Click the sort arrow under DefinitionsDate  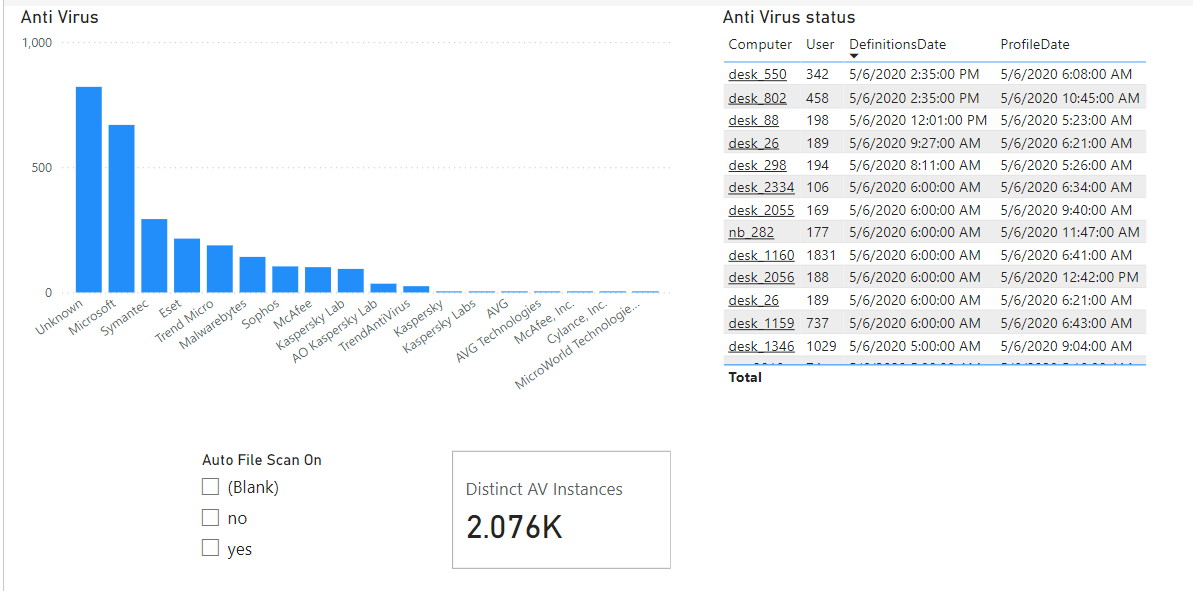(853, 57)
